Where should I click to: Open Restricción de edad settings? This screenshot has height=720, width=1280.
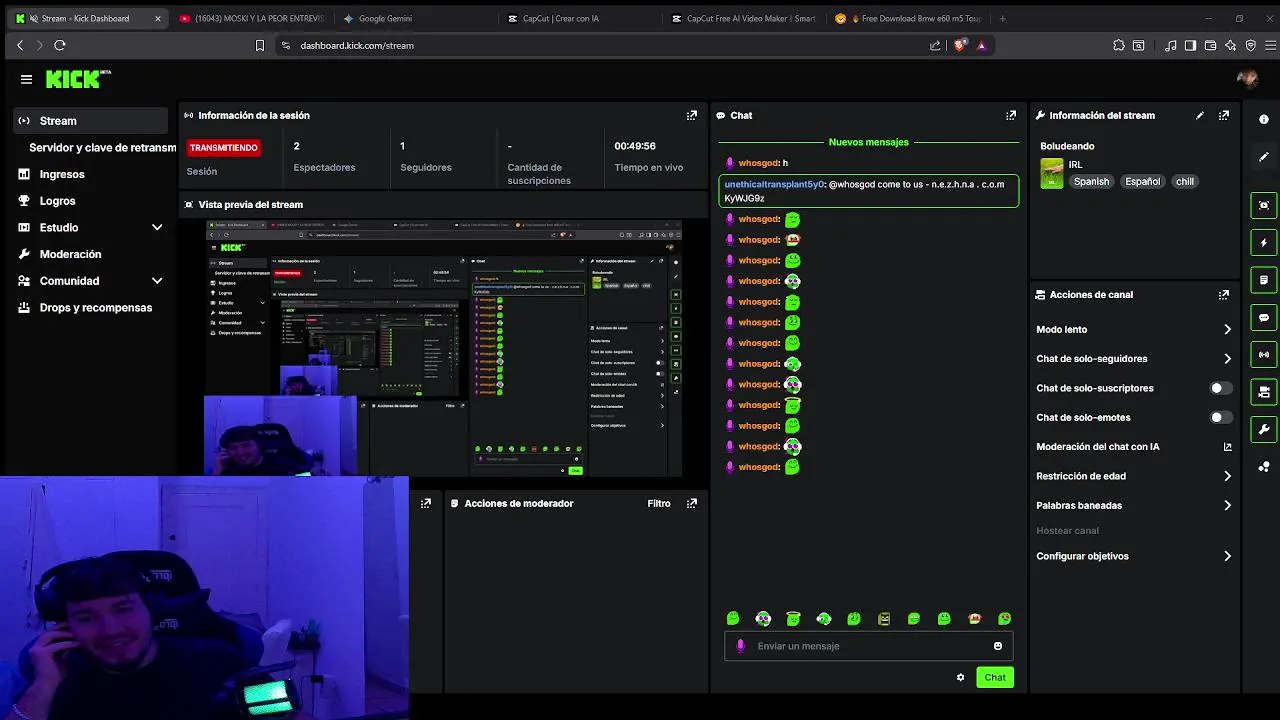click(1134, 476)
